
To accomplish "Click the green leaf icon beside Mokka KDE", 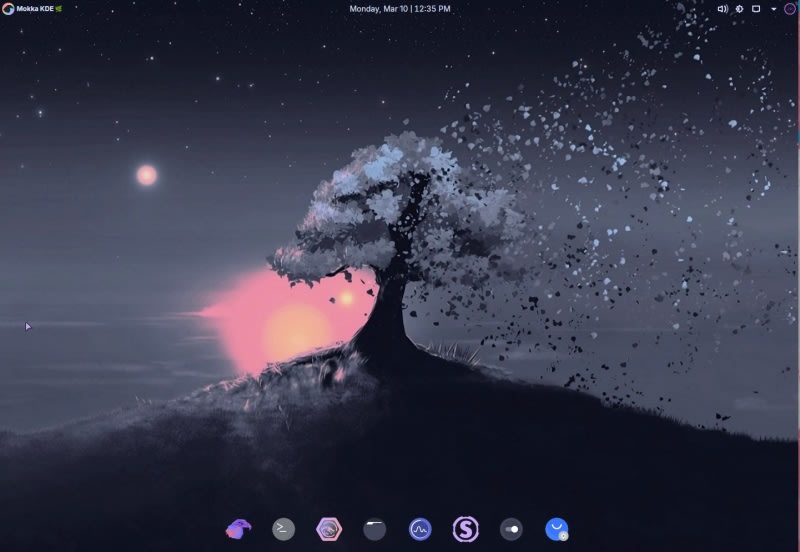I will click(x=58, y=8).
